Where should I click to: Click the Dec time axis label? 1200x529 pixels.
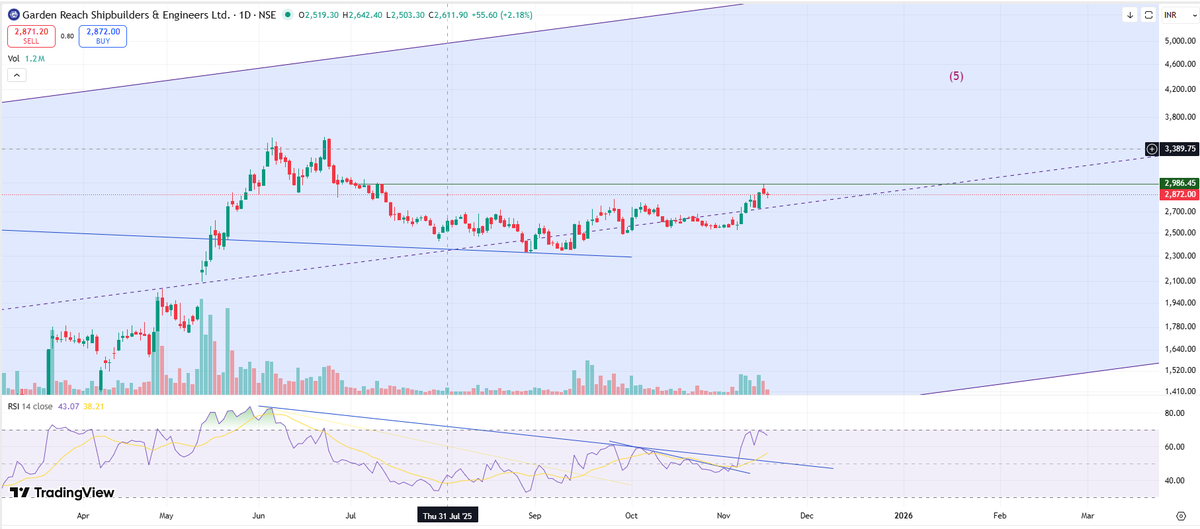click(x=807, y=514)
